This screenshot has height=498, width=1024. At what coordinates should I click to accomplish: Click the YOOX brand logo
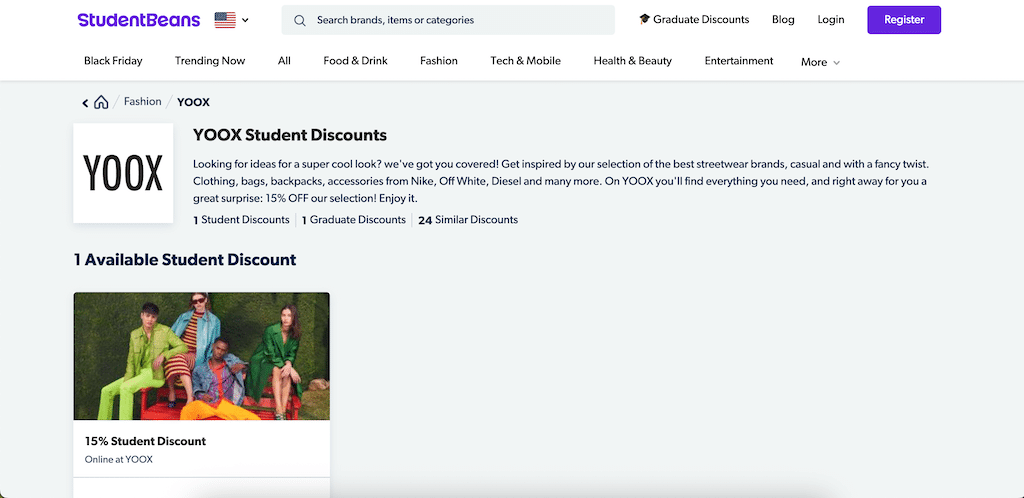point(123,173)
